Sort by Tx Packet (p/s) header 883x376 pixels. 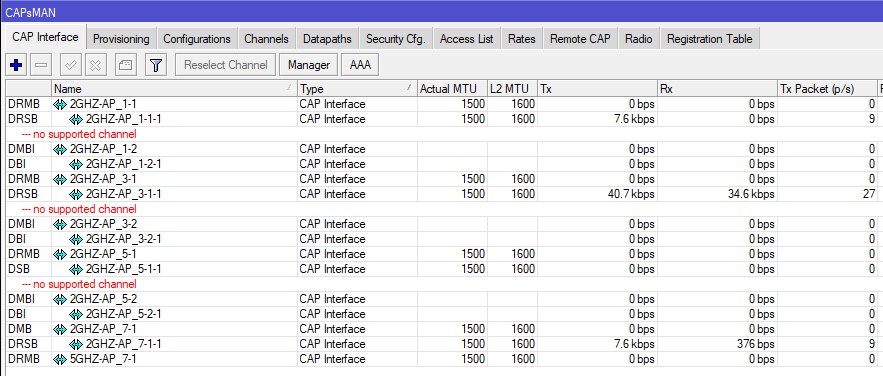[828, 89]
